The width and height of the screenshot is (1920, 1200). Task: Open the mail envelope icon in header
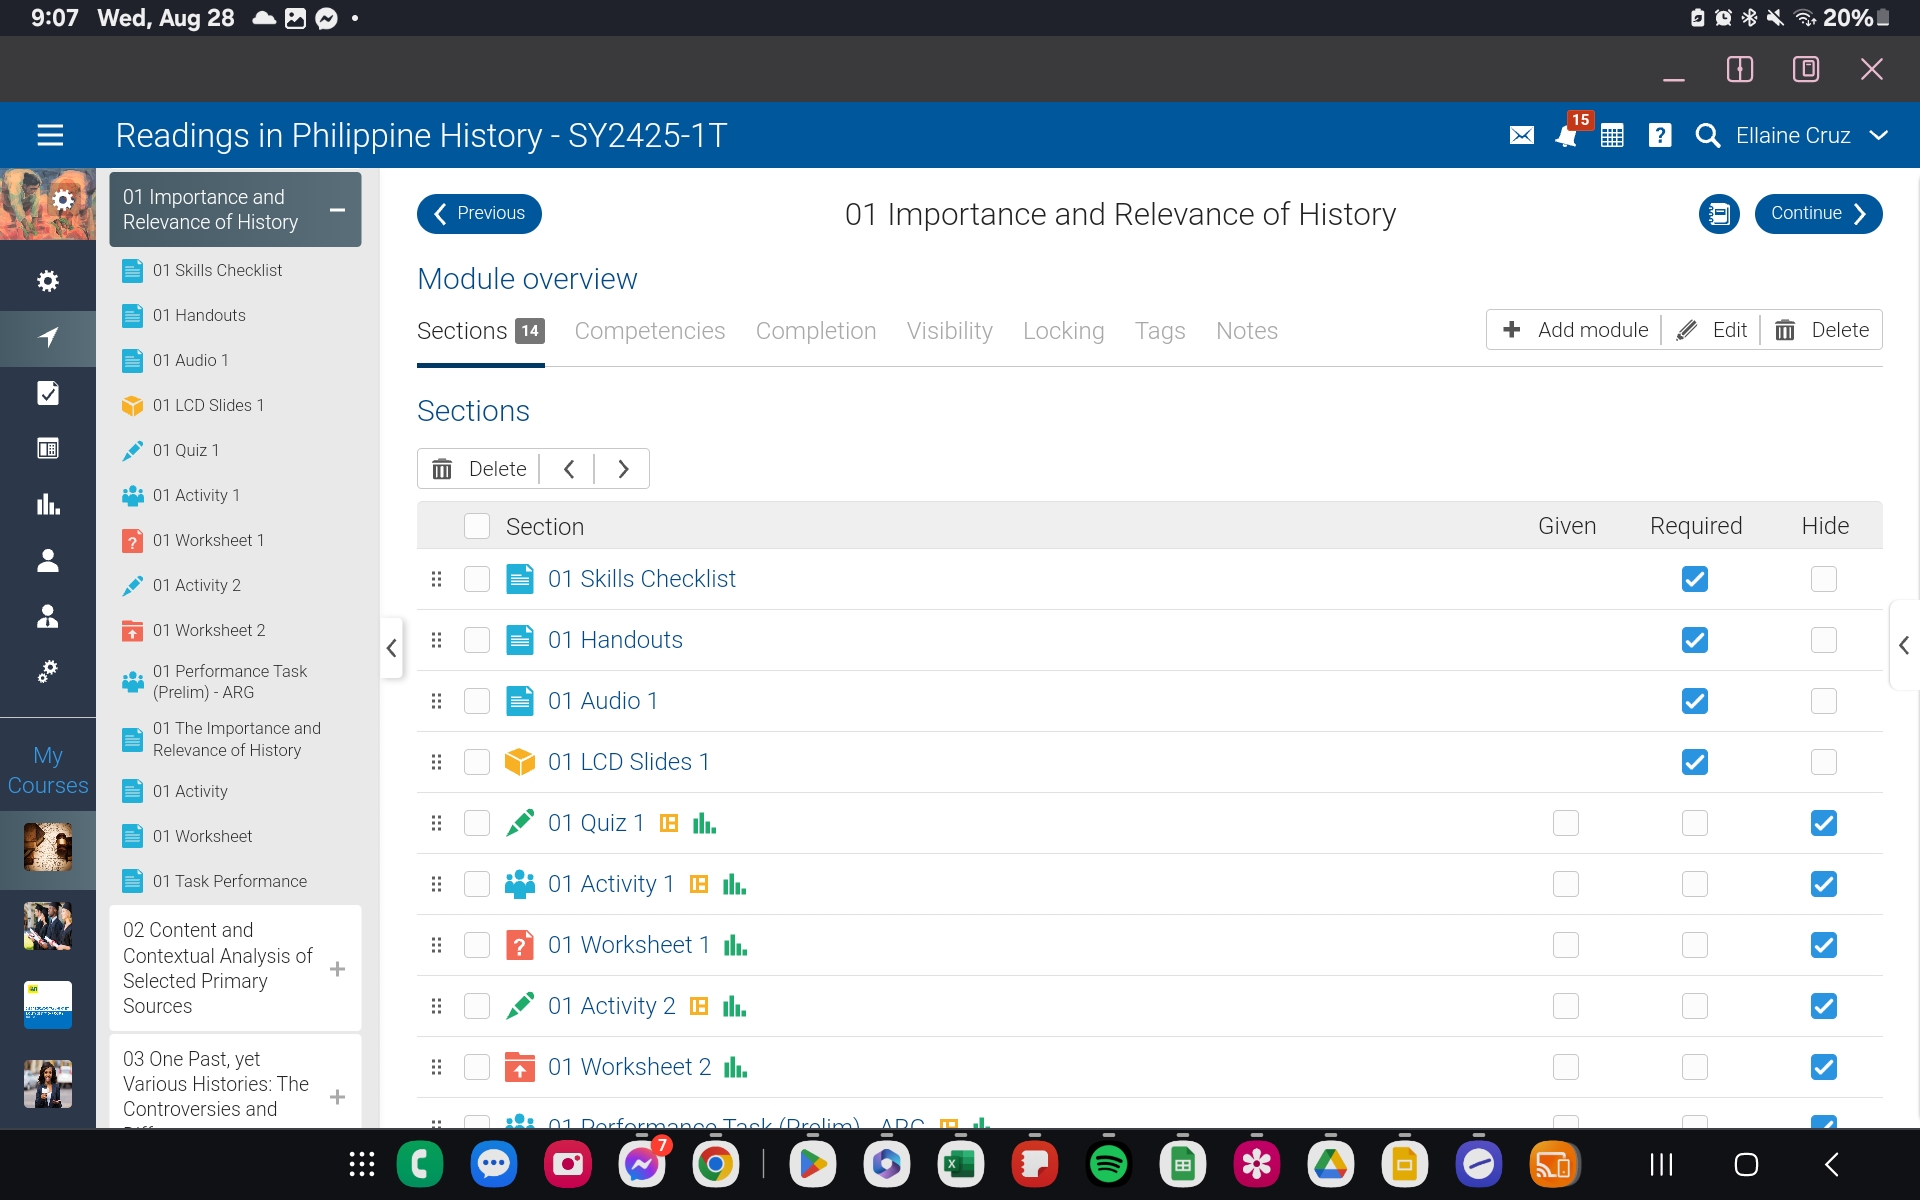[x=1521, y=135]
